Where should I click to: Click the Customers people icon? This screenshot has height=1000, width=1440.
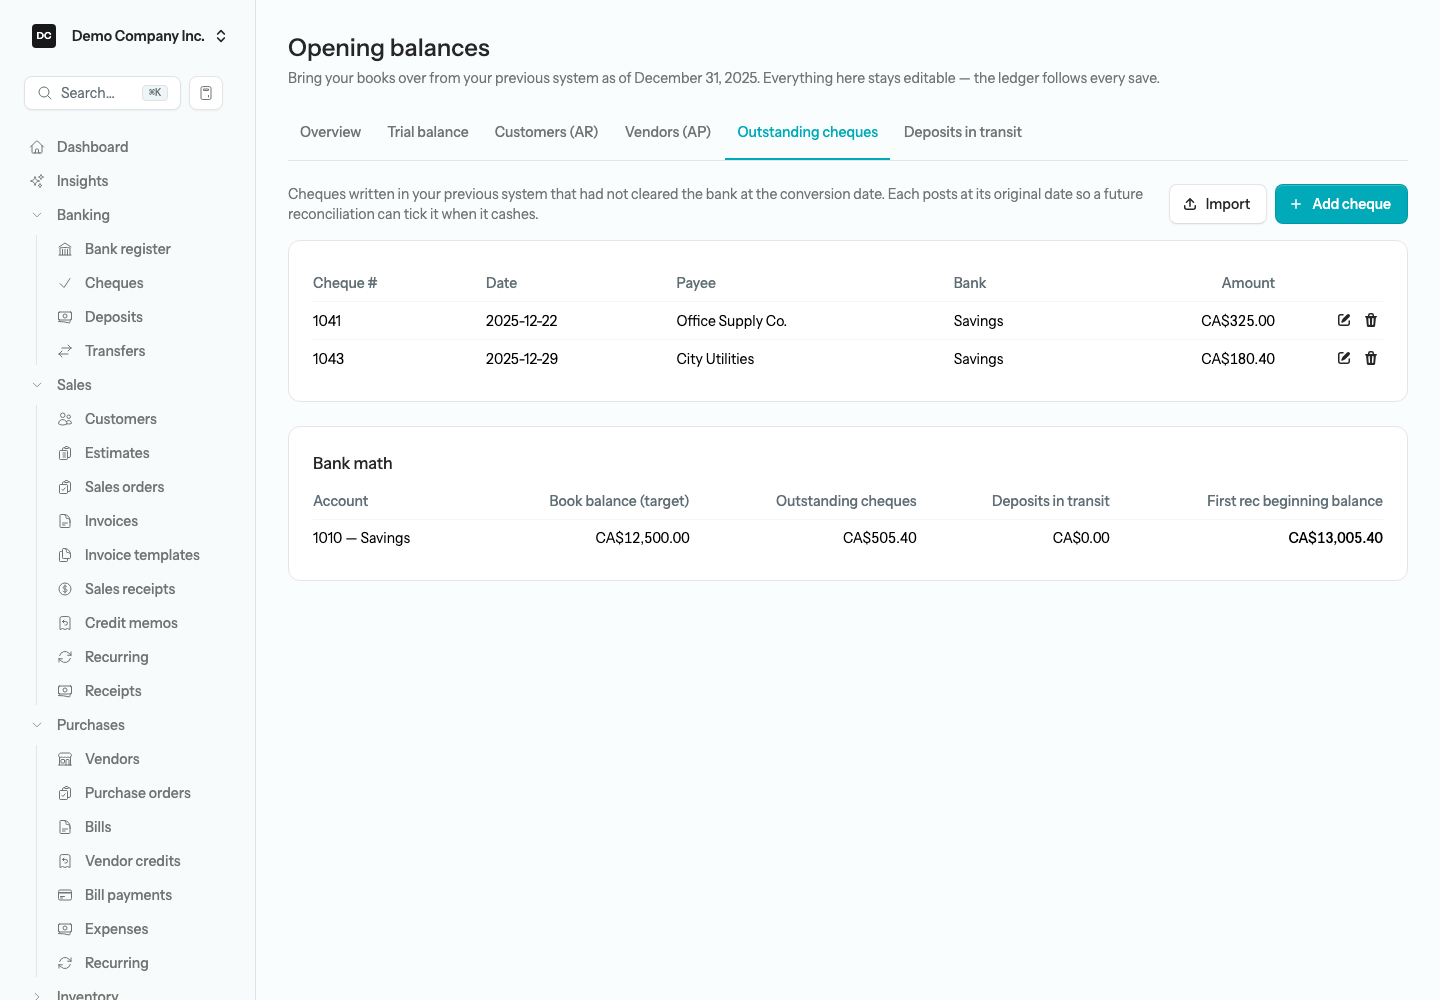(x=65, y=419)
